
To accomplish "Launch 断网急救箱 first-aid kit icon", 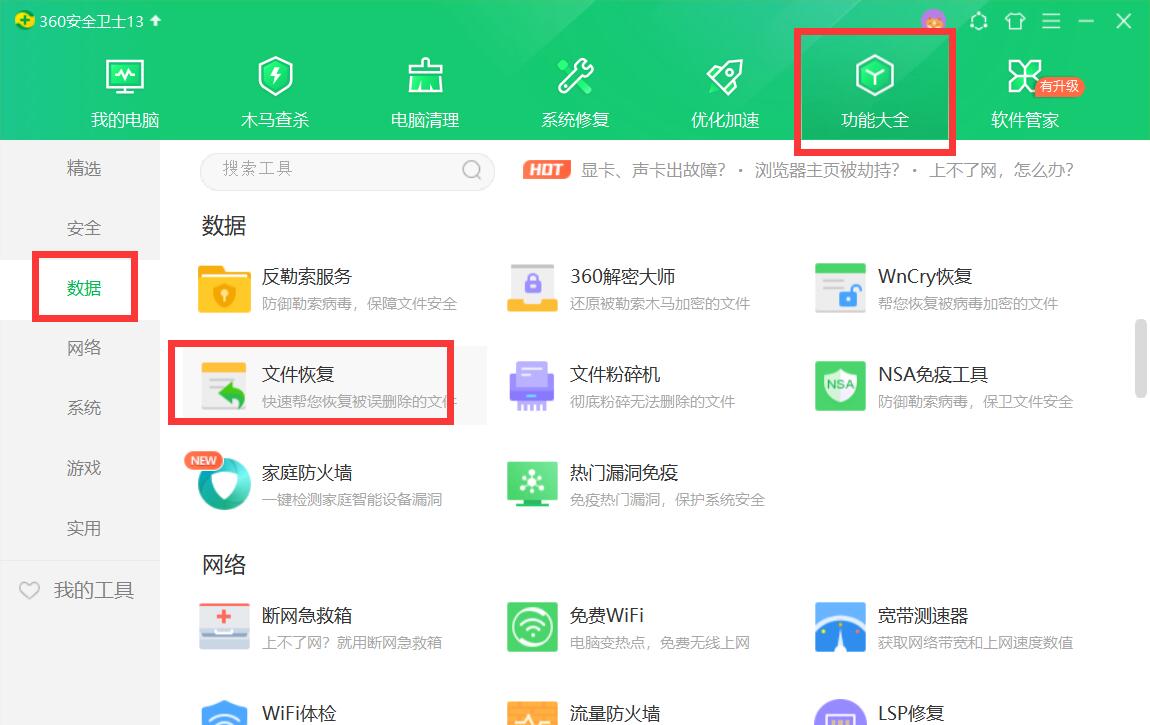I will [224, 627].
